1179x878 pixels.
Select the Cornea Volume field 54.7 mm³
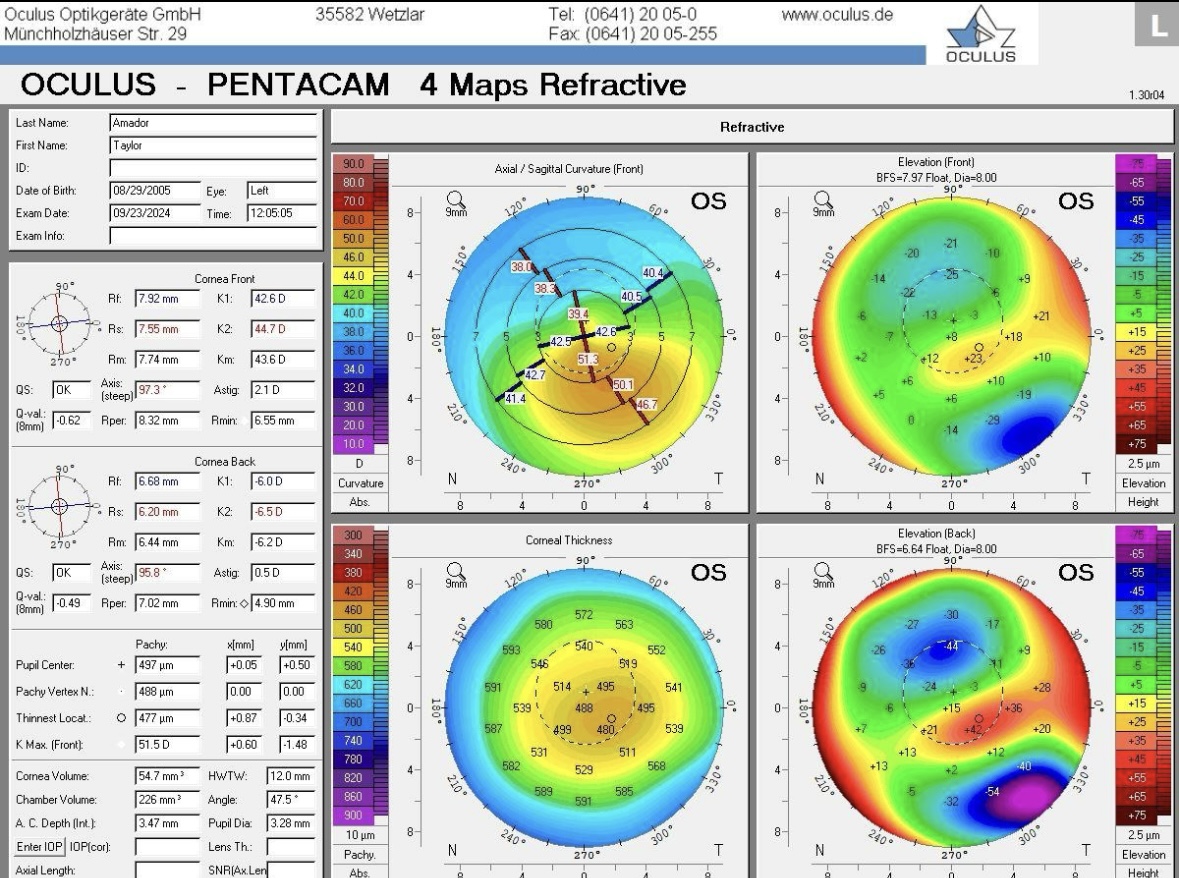[168, 776]
